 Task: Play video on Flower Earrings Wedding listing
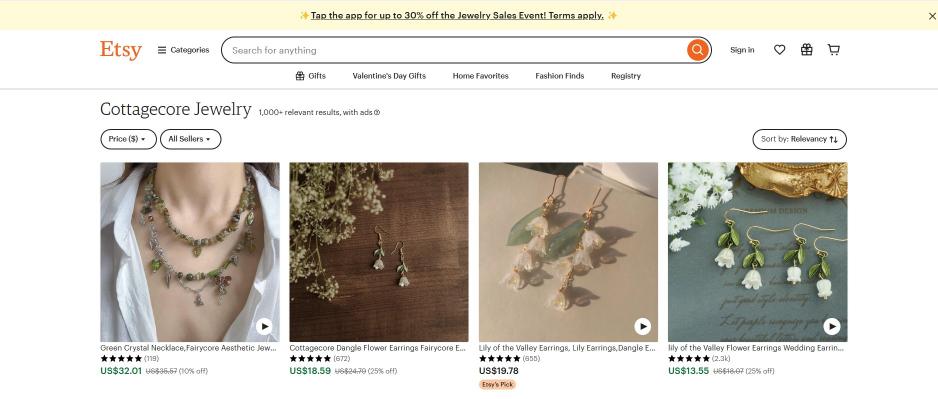pyautogui.click(x=832, y=327)
